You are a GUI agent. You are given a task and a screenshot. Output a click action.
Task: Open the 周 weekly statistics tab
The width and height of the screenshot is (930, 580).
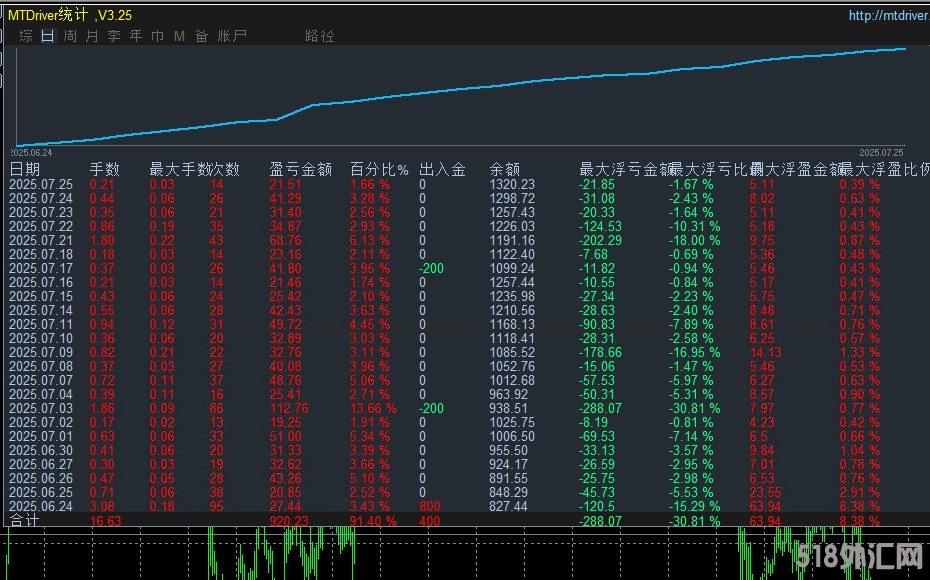point(70,36)
